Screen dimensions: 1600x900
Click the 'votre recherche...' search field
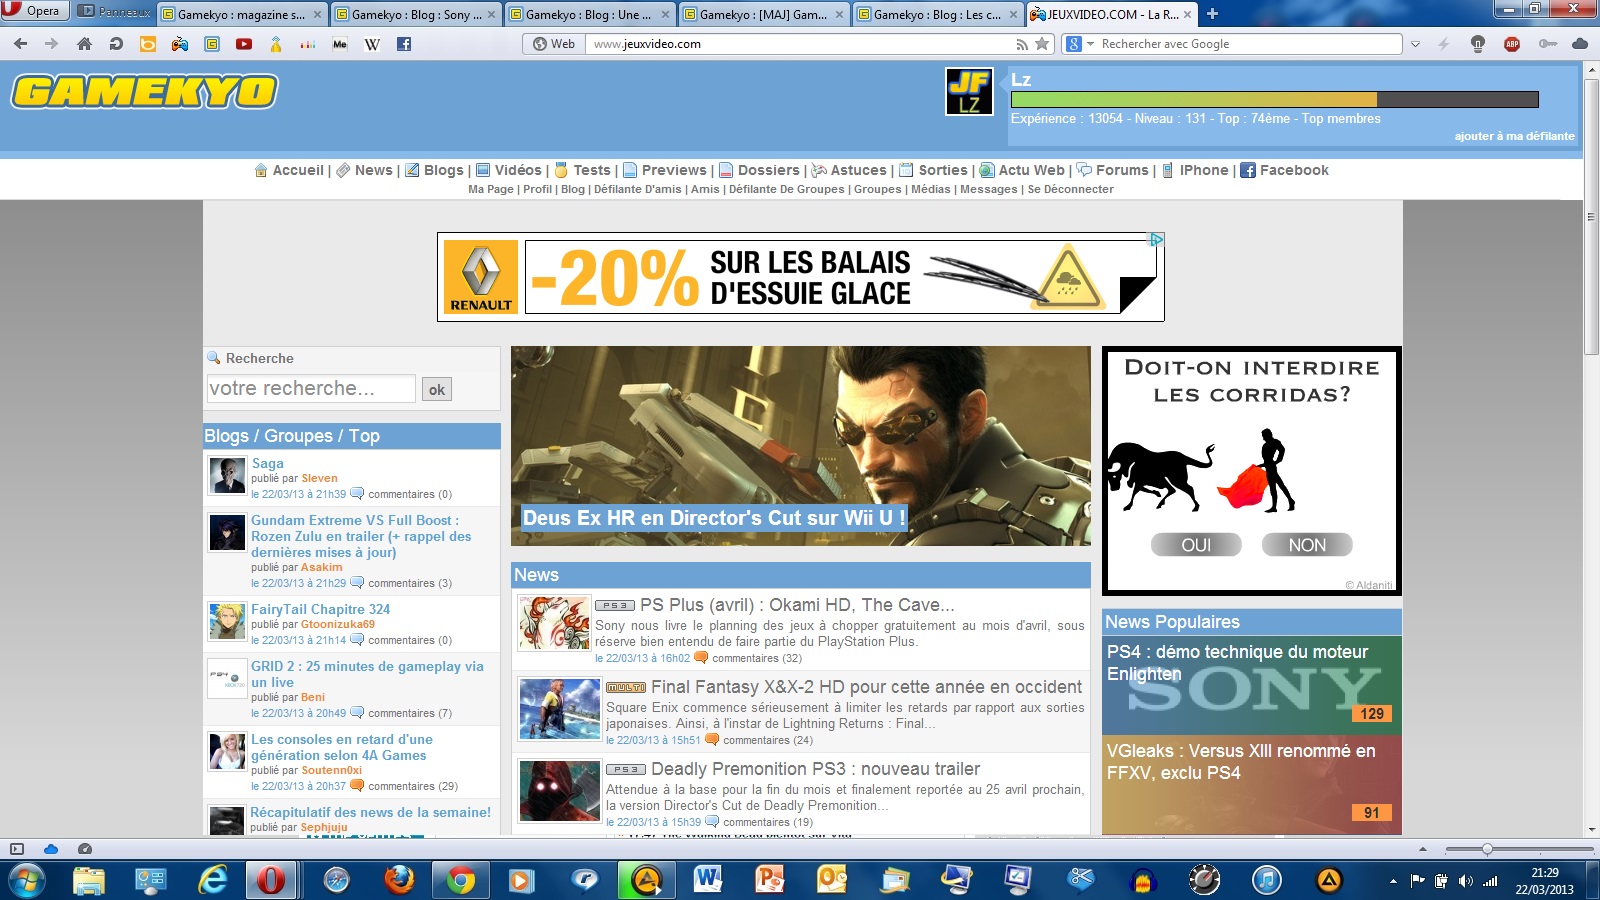(311, 388)
